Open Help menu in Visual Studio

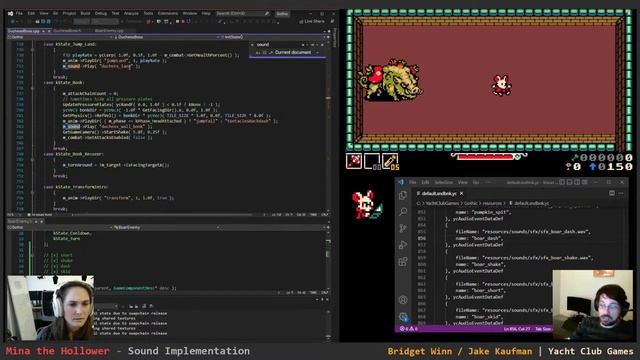click(206, 13)
